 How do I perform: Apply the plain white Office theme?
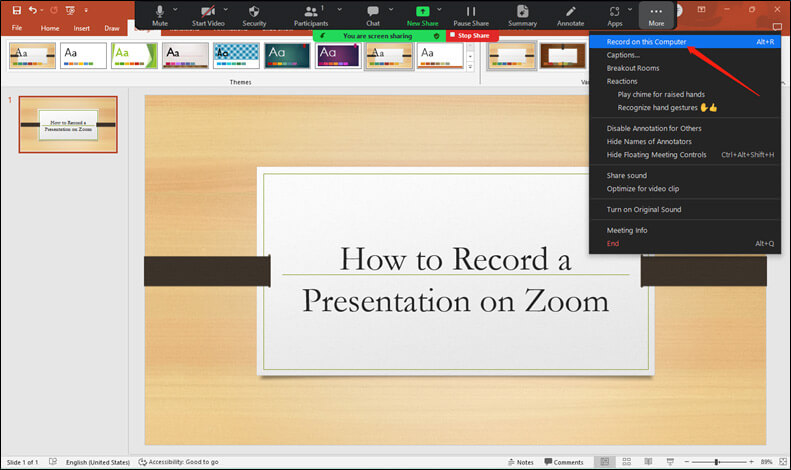tap(83, 55)
